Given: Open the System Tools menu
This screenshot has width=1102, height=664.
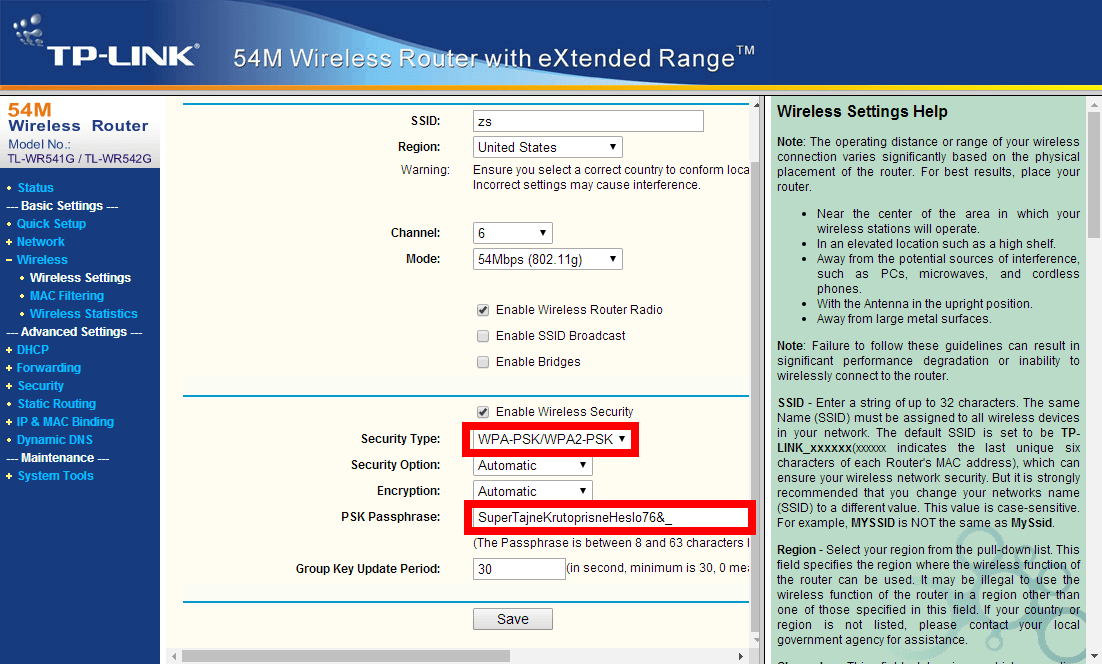Looking at the screenshot, I should [x=56, y=476].
